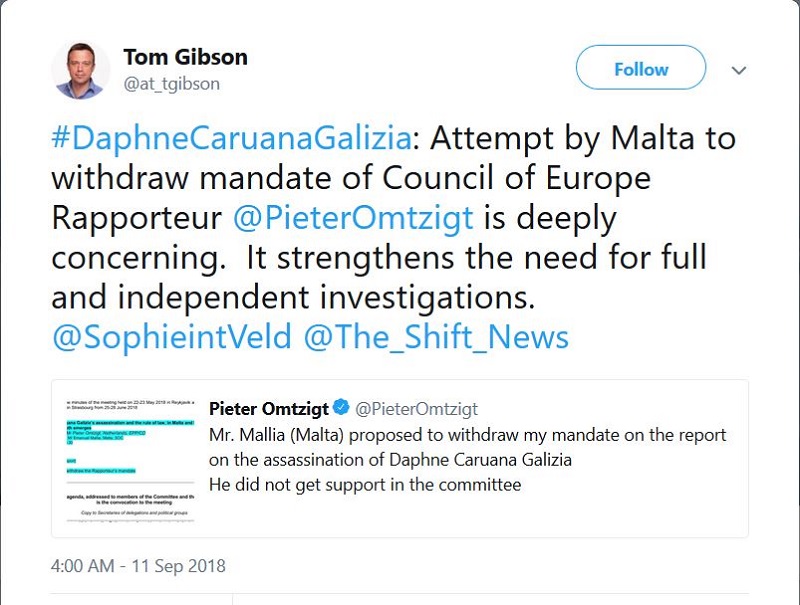Click the @PieterOmtzigt handle in quoted tweet
Viewport: 800px width, 605px height.
[417, 408]
